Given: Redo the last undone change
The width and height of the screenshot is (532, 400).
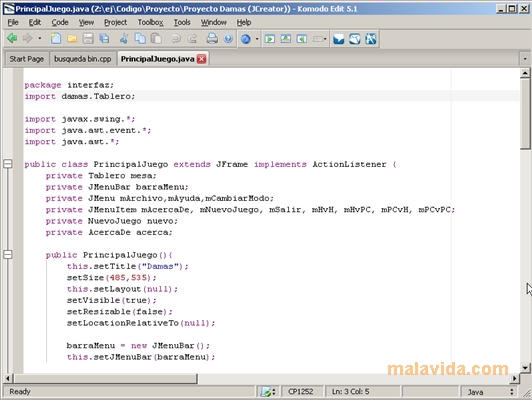Looking at the screenshot, I should 192,38.
